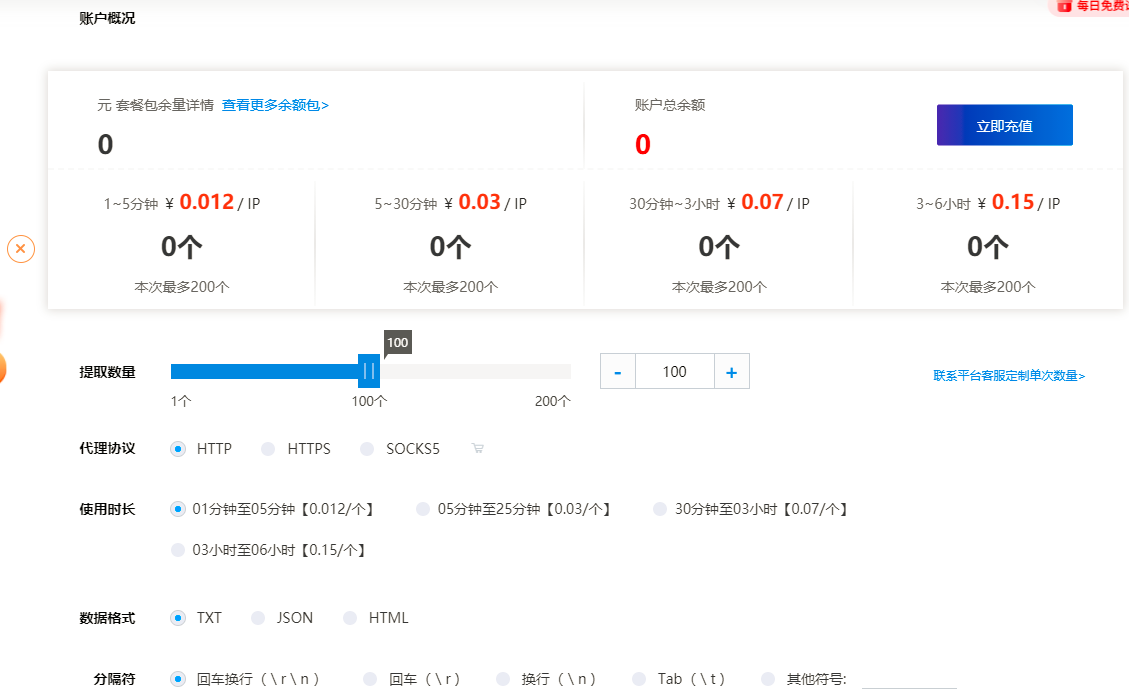1129x697 pixels.
Task: Click the shopping cart icon beside SOCKS5
Action: pyautogui.click(x=478, y=448)
